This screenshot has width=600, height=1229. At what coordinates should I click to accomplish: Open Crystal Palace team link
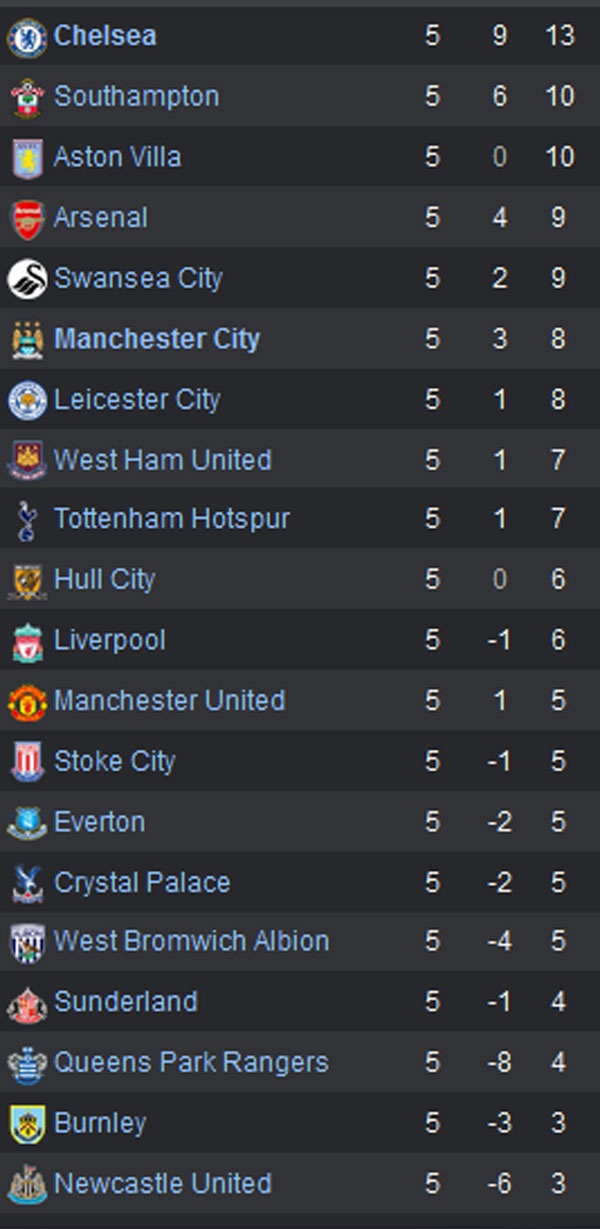pyautogui.click(x=142, y=882)
